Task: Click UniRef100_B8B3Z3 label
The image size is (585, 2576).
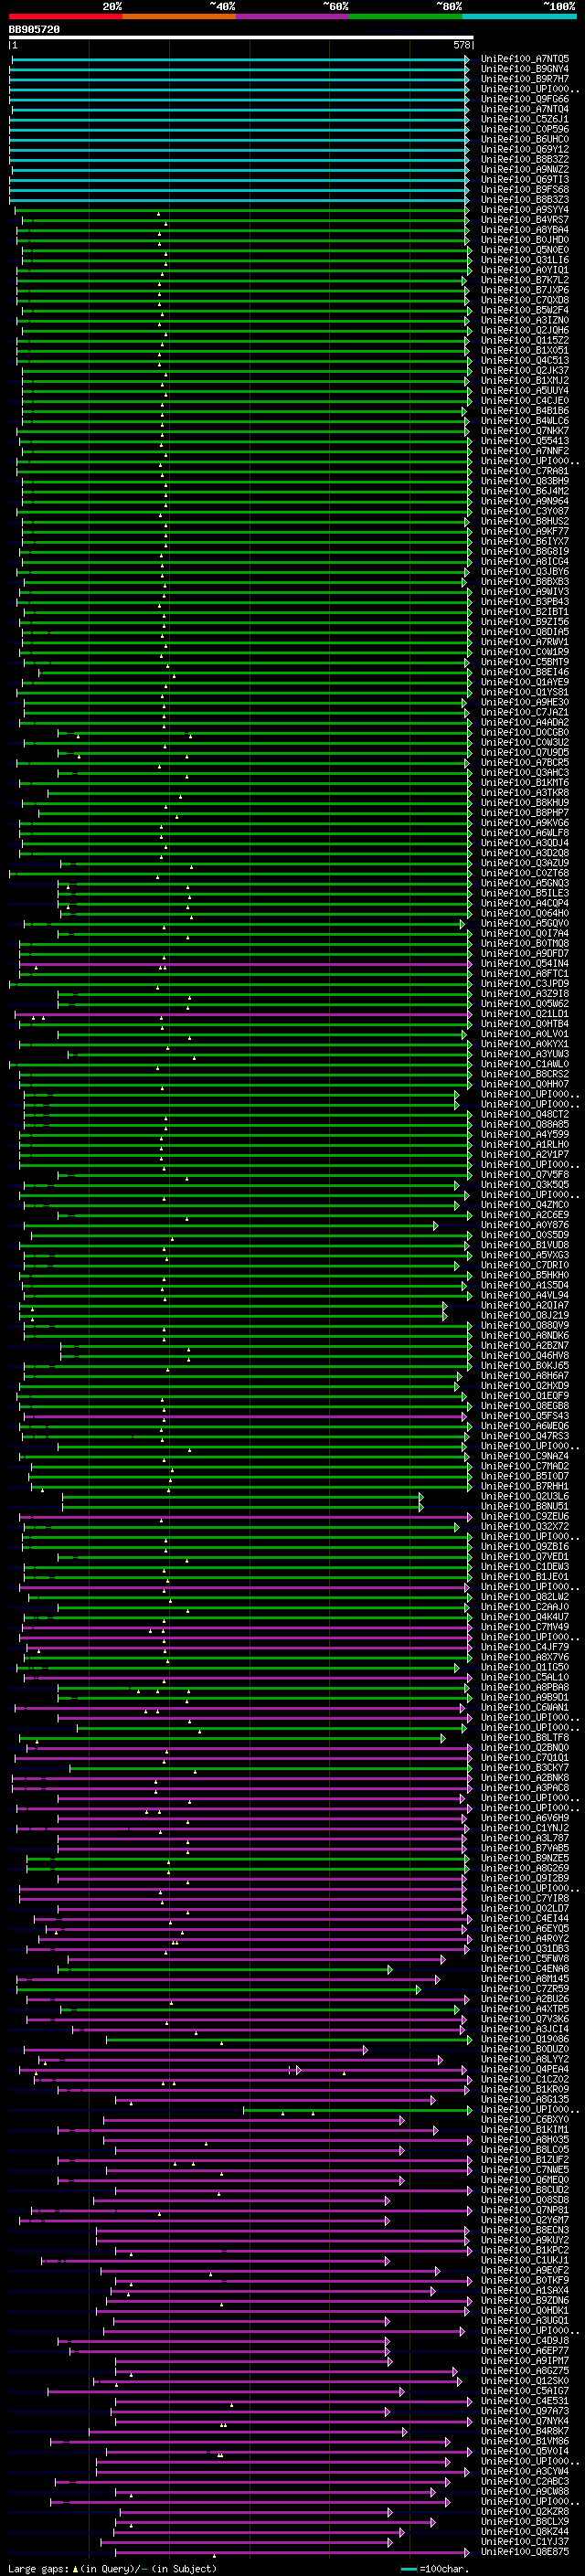Action: pos(525,199)
